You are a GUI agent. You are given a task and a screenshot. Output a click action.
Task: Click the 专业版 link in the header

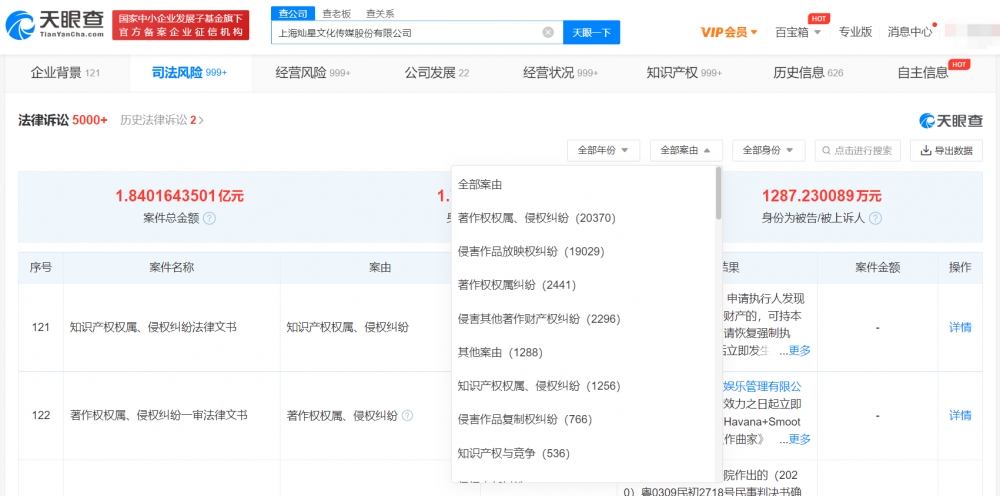point(855,32)
